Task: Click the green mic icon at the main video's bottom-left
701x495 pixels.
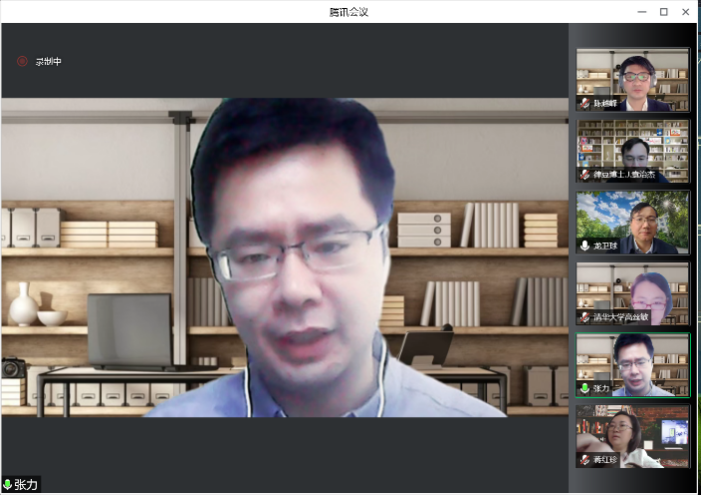Action: coord(8,485)
